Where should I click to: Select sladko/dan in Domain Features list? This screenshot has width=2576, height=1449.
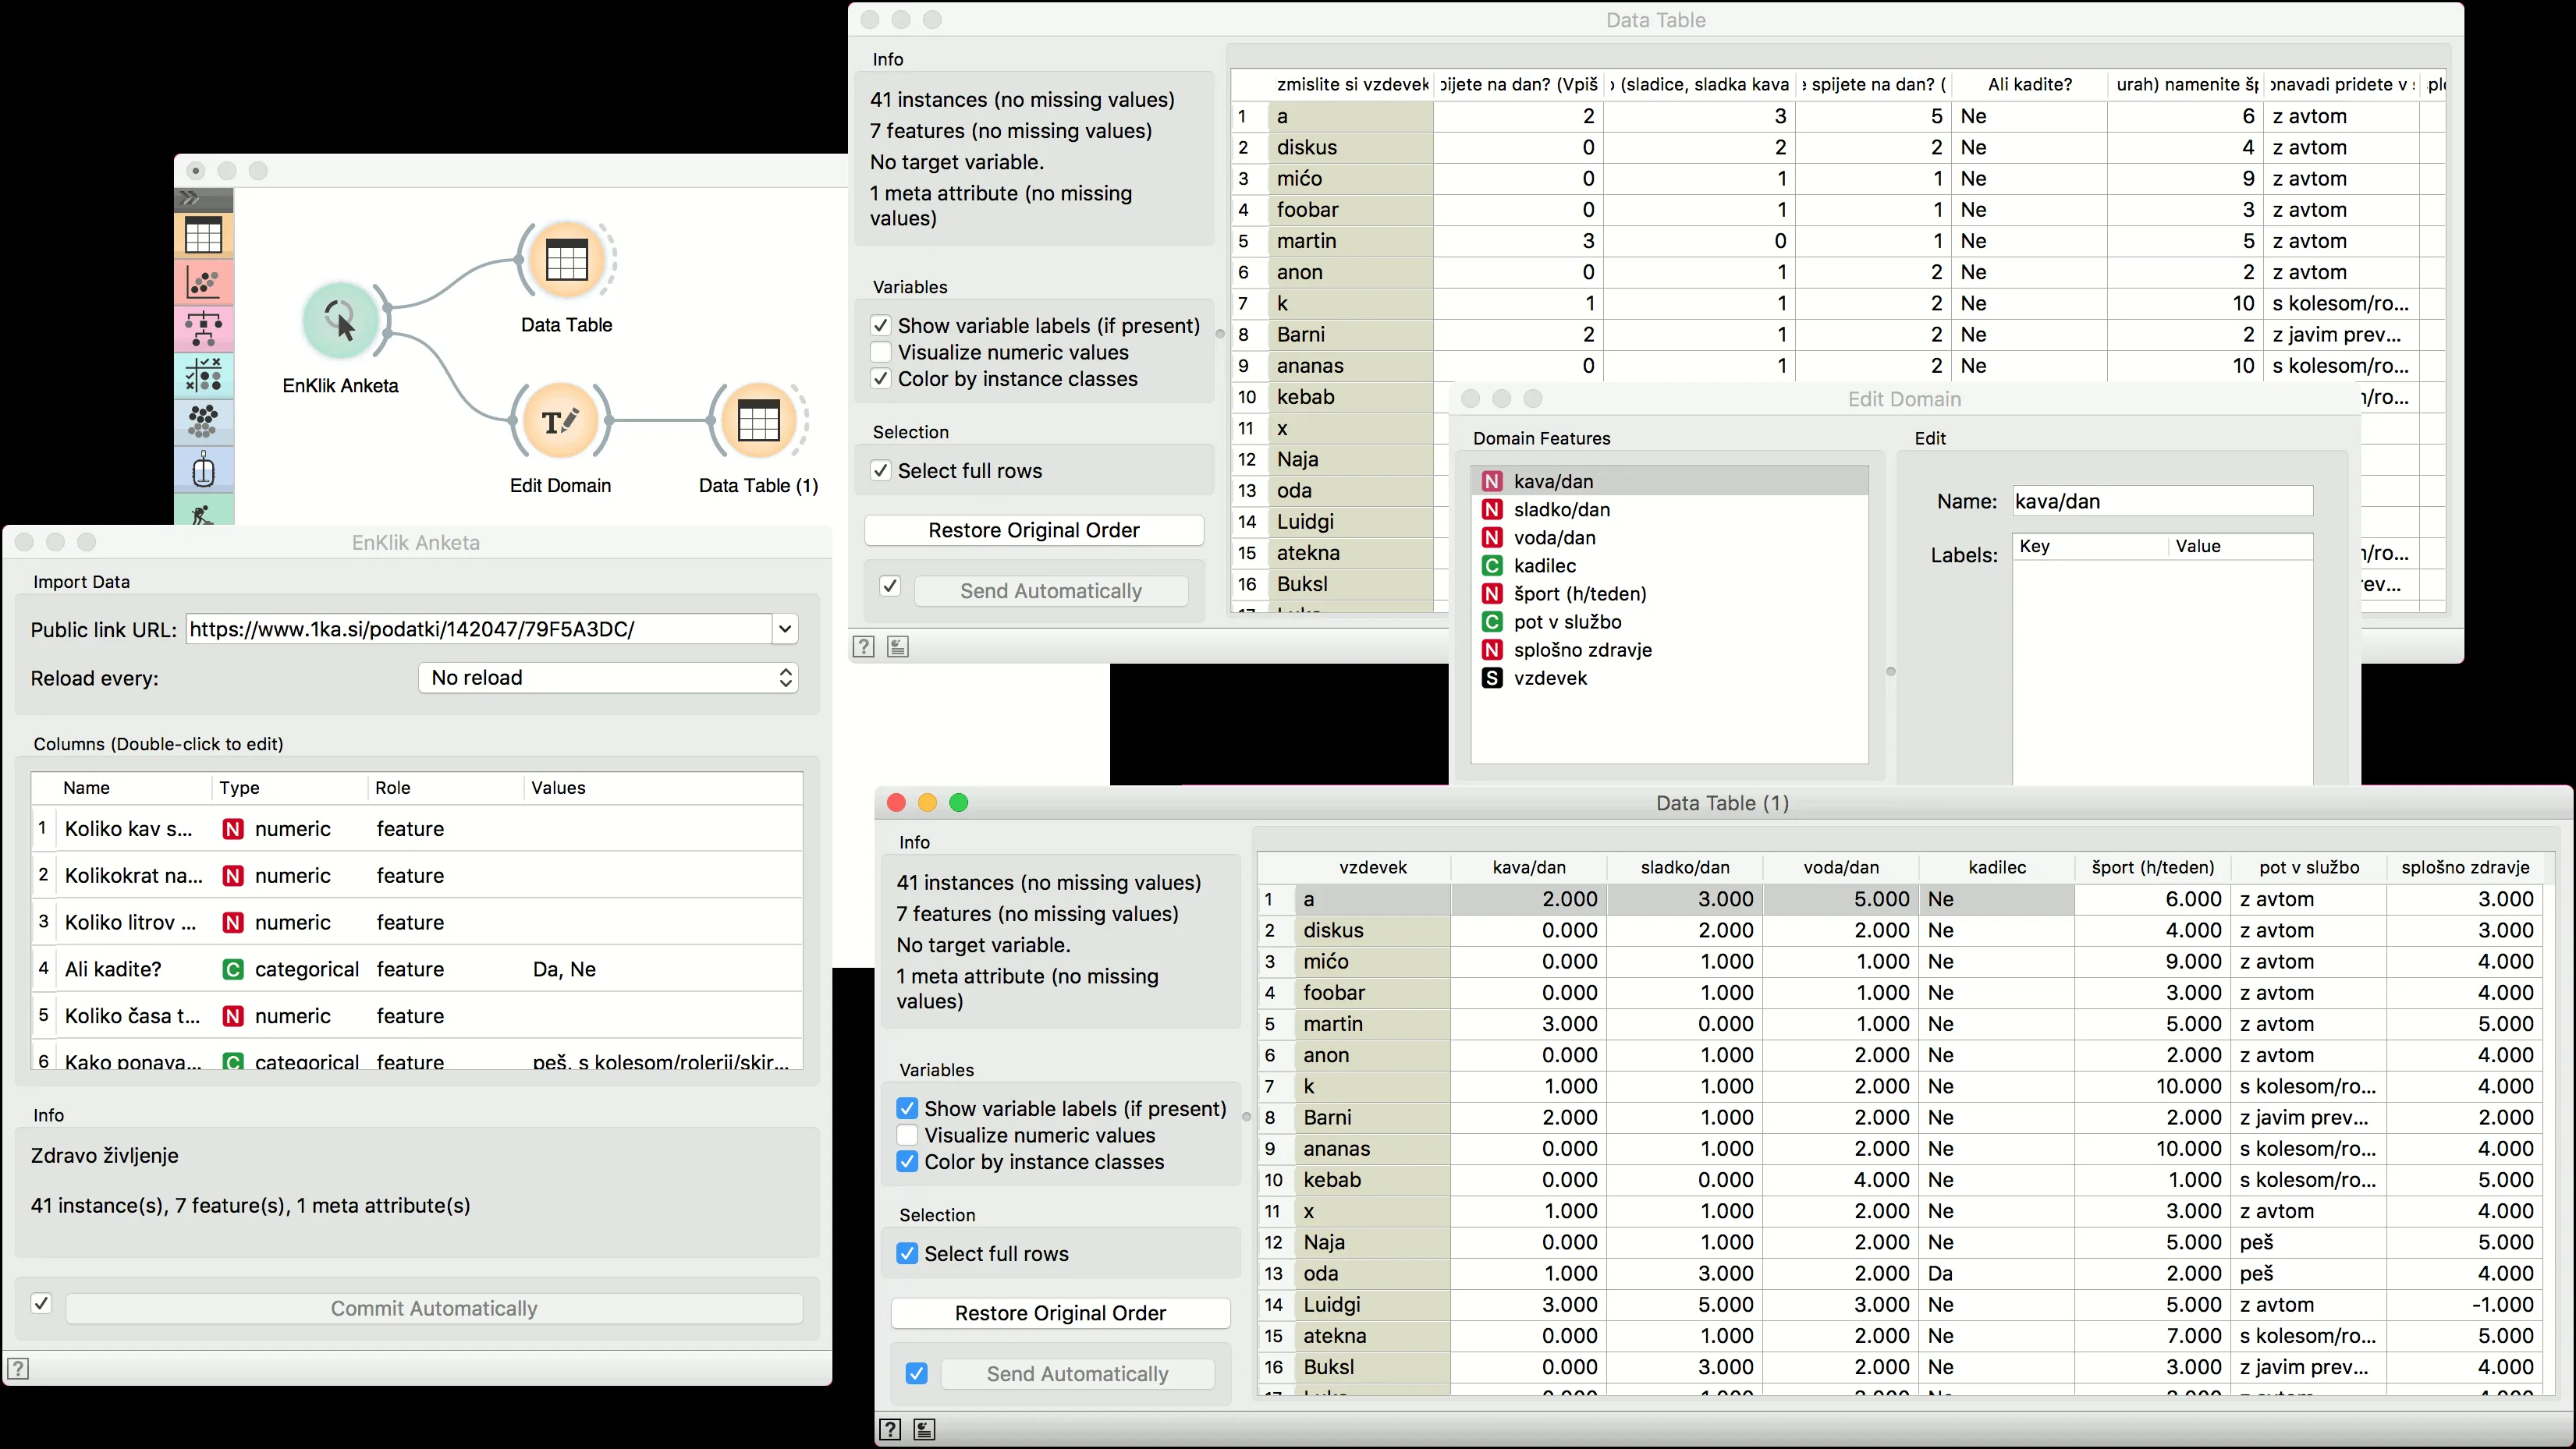pos(1561,509)
